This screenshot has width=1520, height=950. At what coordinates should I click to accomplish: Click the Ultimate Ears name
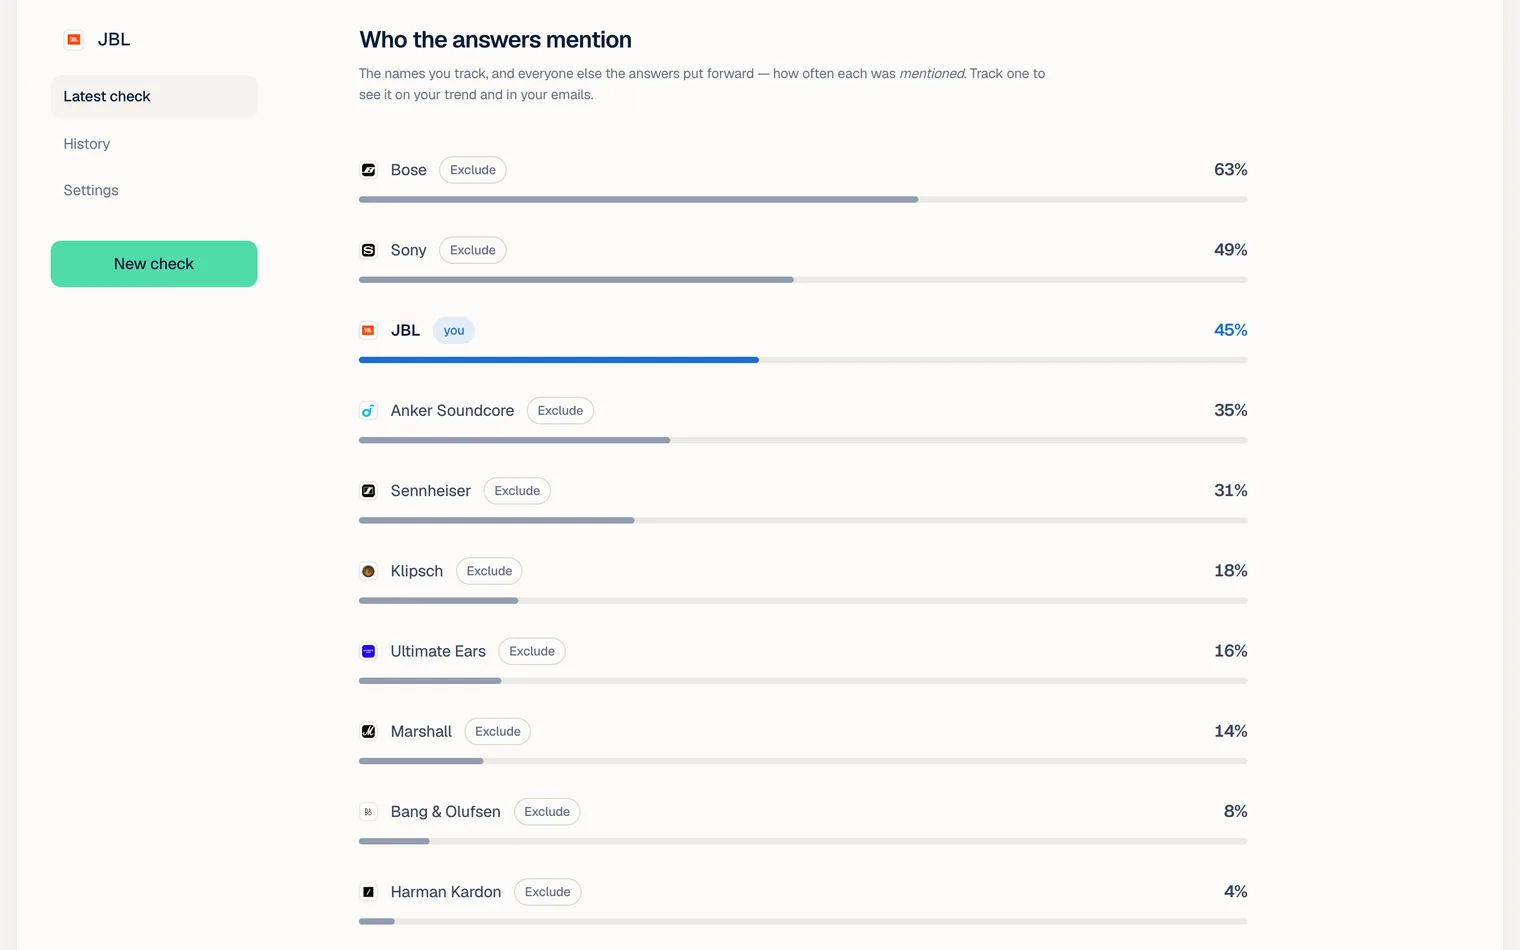point(438,651)
